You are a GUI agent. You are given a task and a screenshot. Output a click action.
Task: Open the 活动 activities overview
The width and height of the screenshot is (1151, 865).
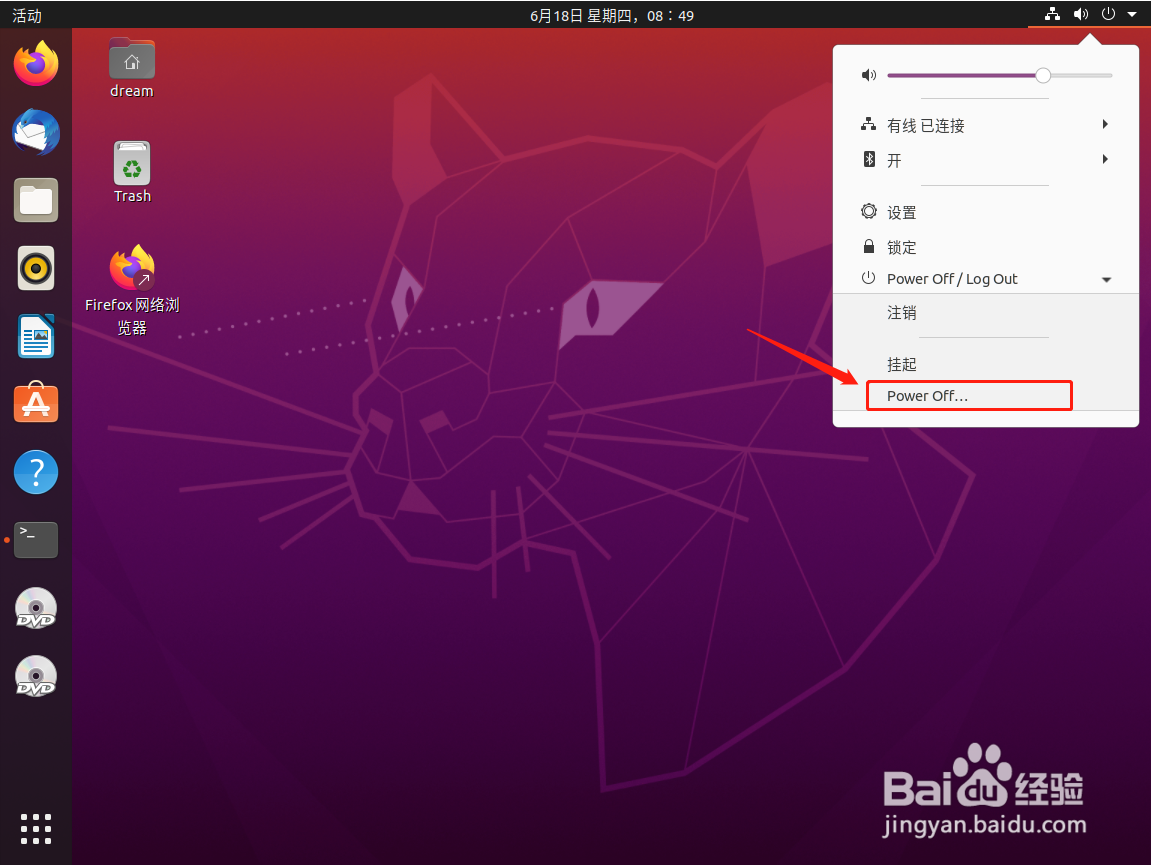tap(27, 15)
